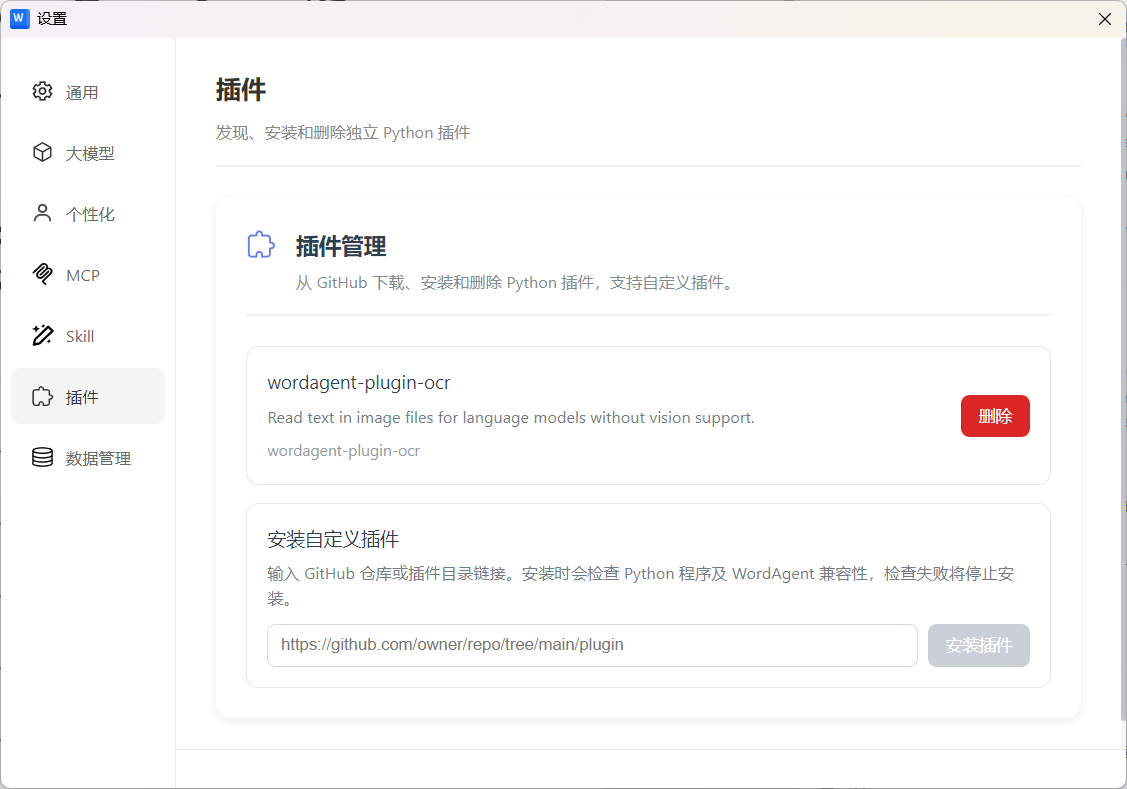Click the 插件管理 section heading
The width and height of the screenshot is (1127, 789).
pyautogui.click(x=341, y=246)
